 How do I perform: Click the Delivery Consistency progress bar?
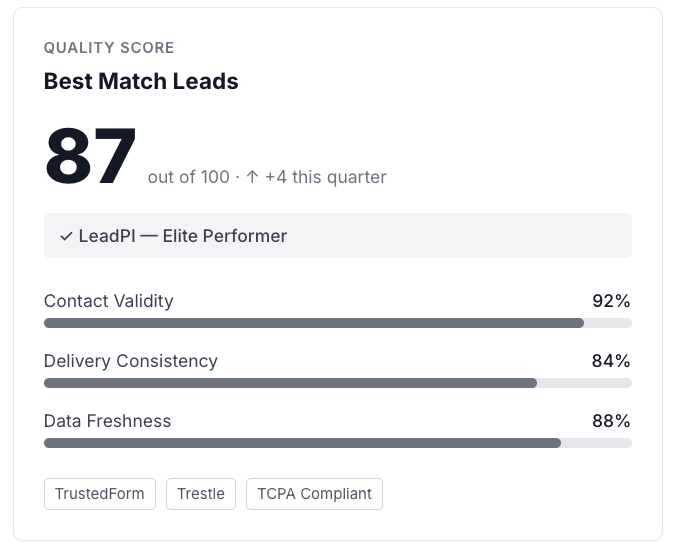point(338,383)
